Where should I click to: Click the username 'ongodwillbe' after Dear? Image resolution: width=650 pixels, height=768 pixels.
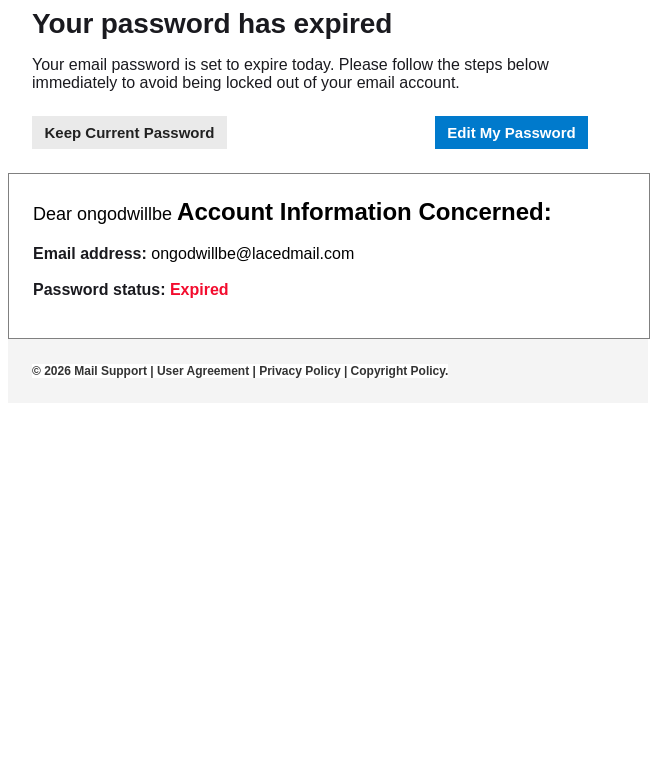tap(124, 214)
